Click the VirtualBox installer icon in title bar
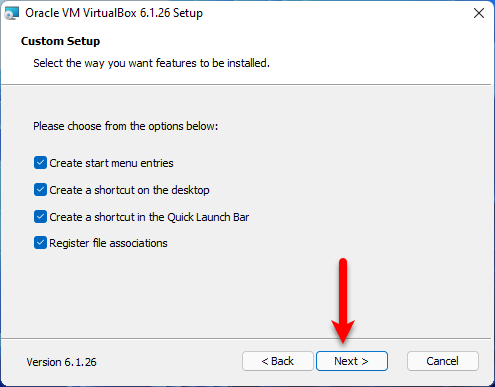The width and height of the screenshot is (495, 387). click(x=12, y=13)
